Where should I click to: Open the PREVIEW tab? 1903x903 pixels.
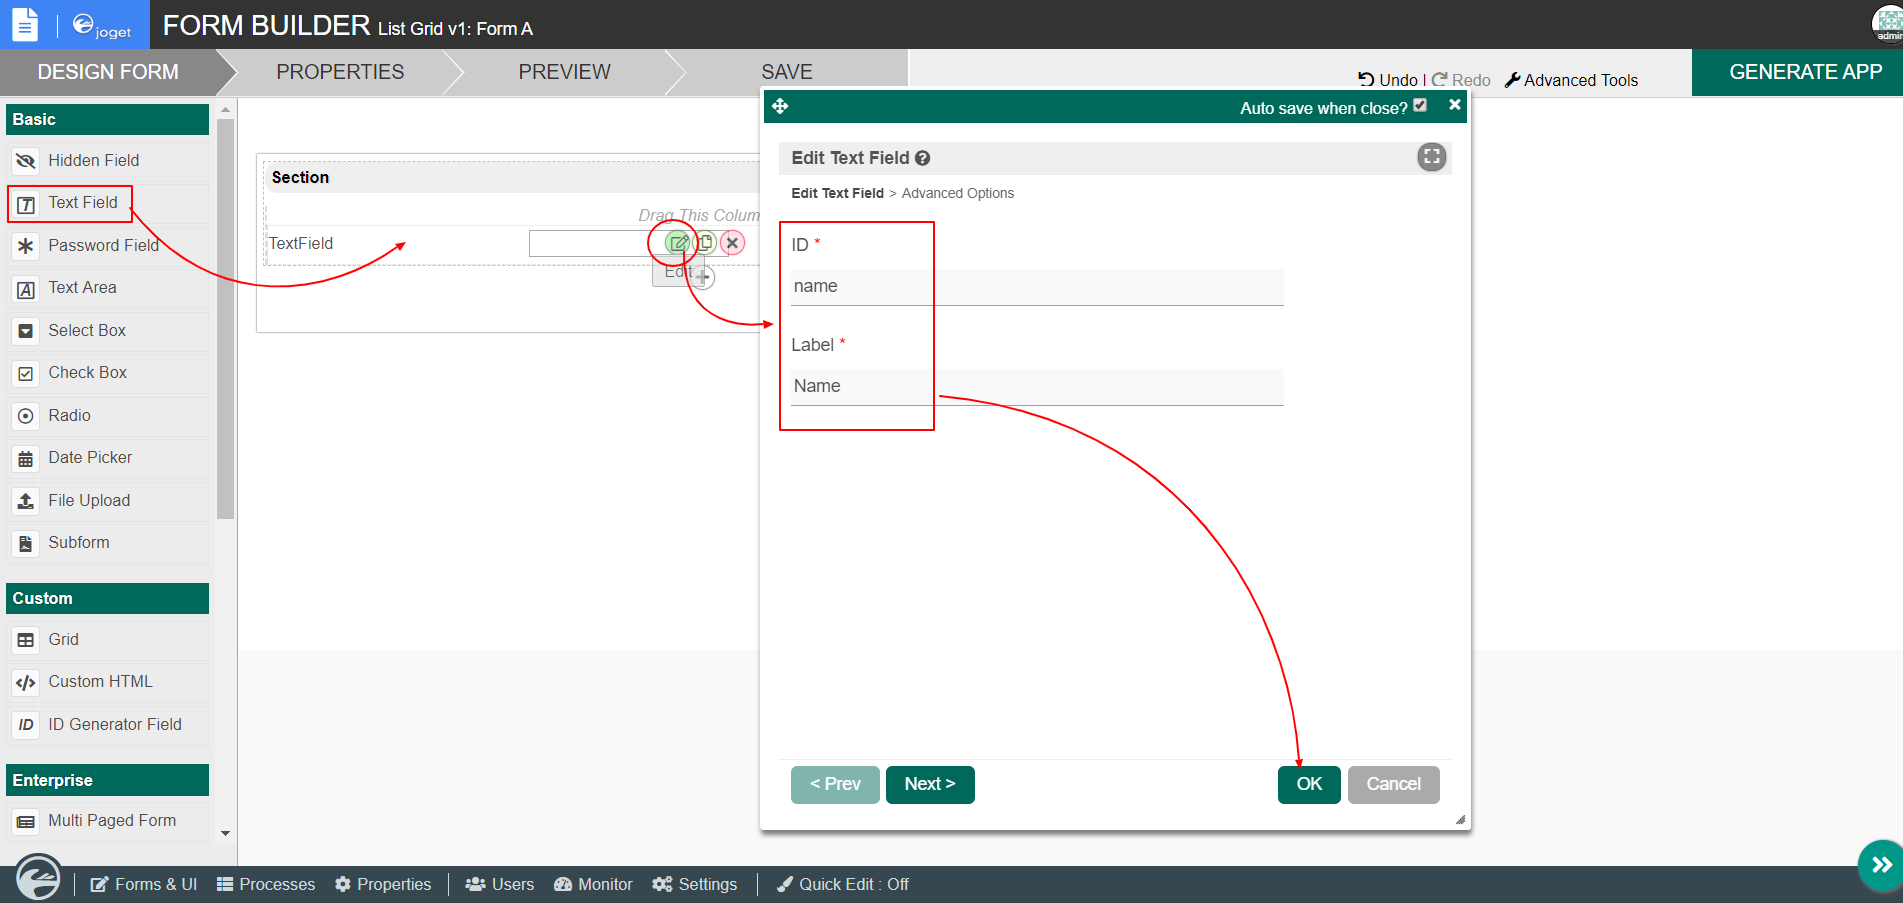tap(564, 72)
